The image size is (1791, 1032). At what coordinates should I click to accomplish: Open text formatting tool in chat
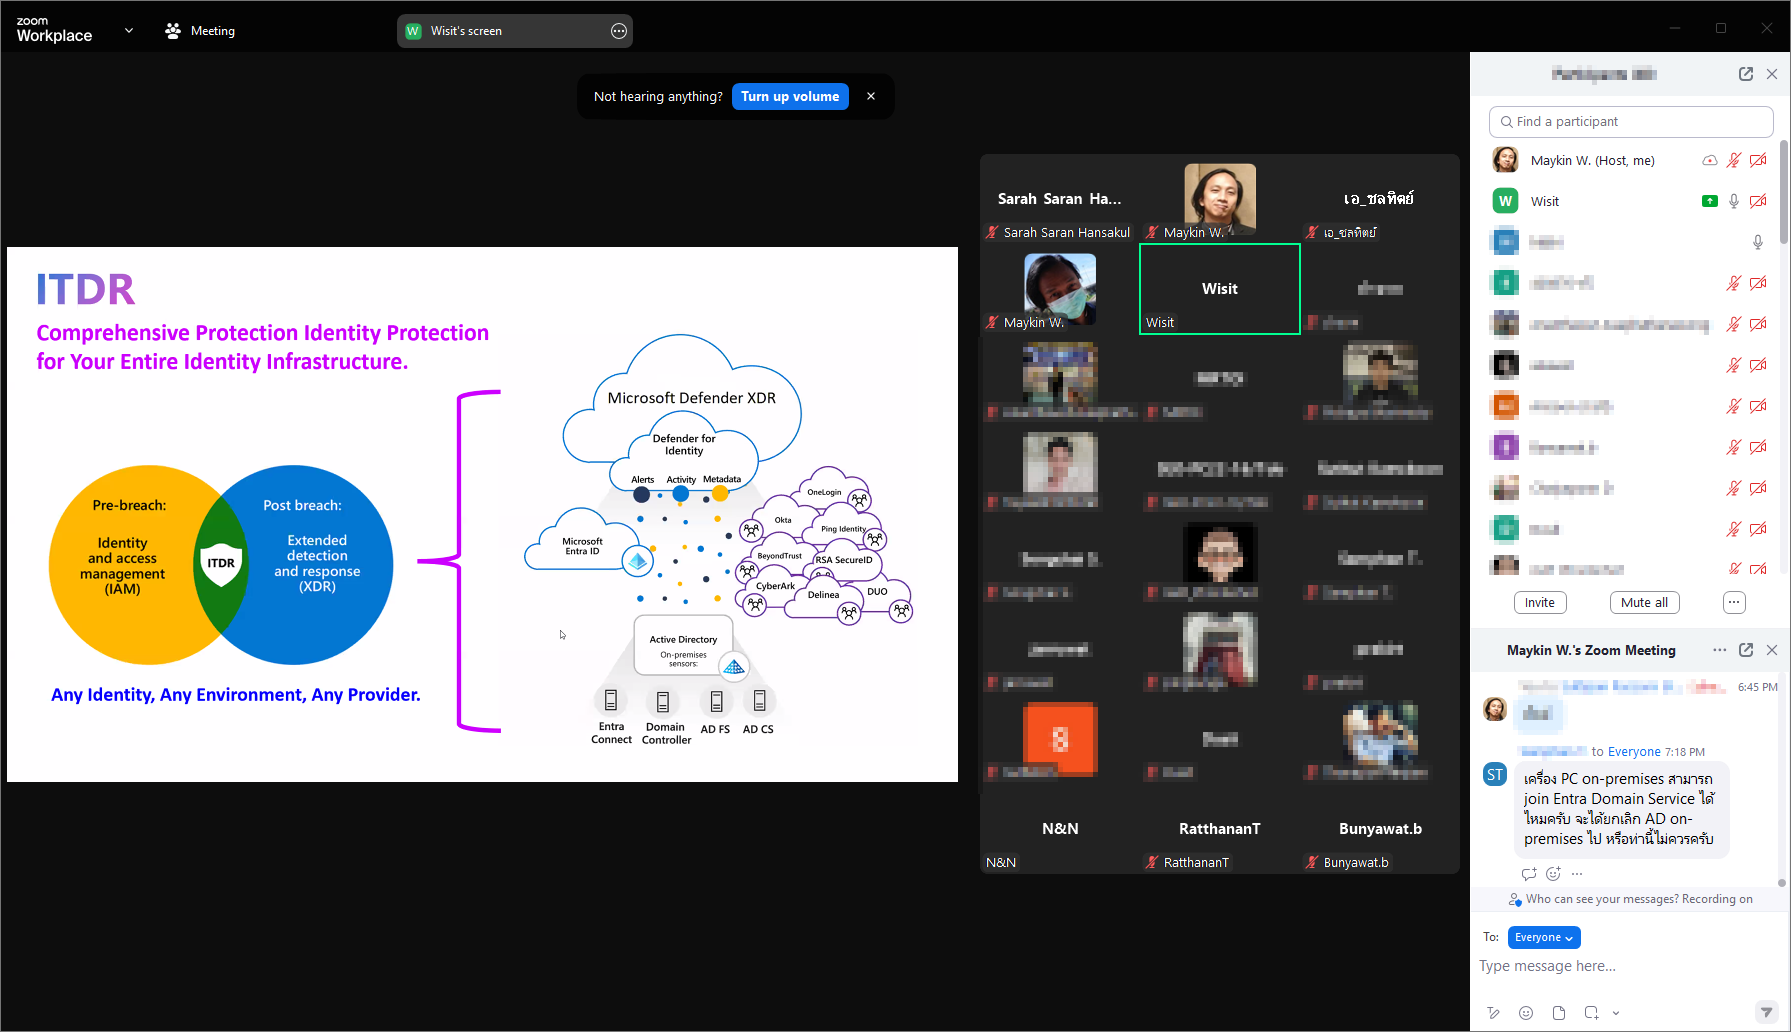tap(1493, 1013)
